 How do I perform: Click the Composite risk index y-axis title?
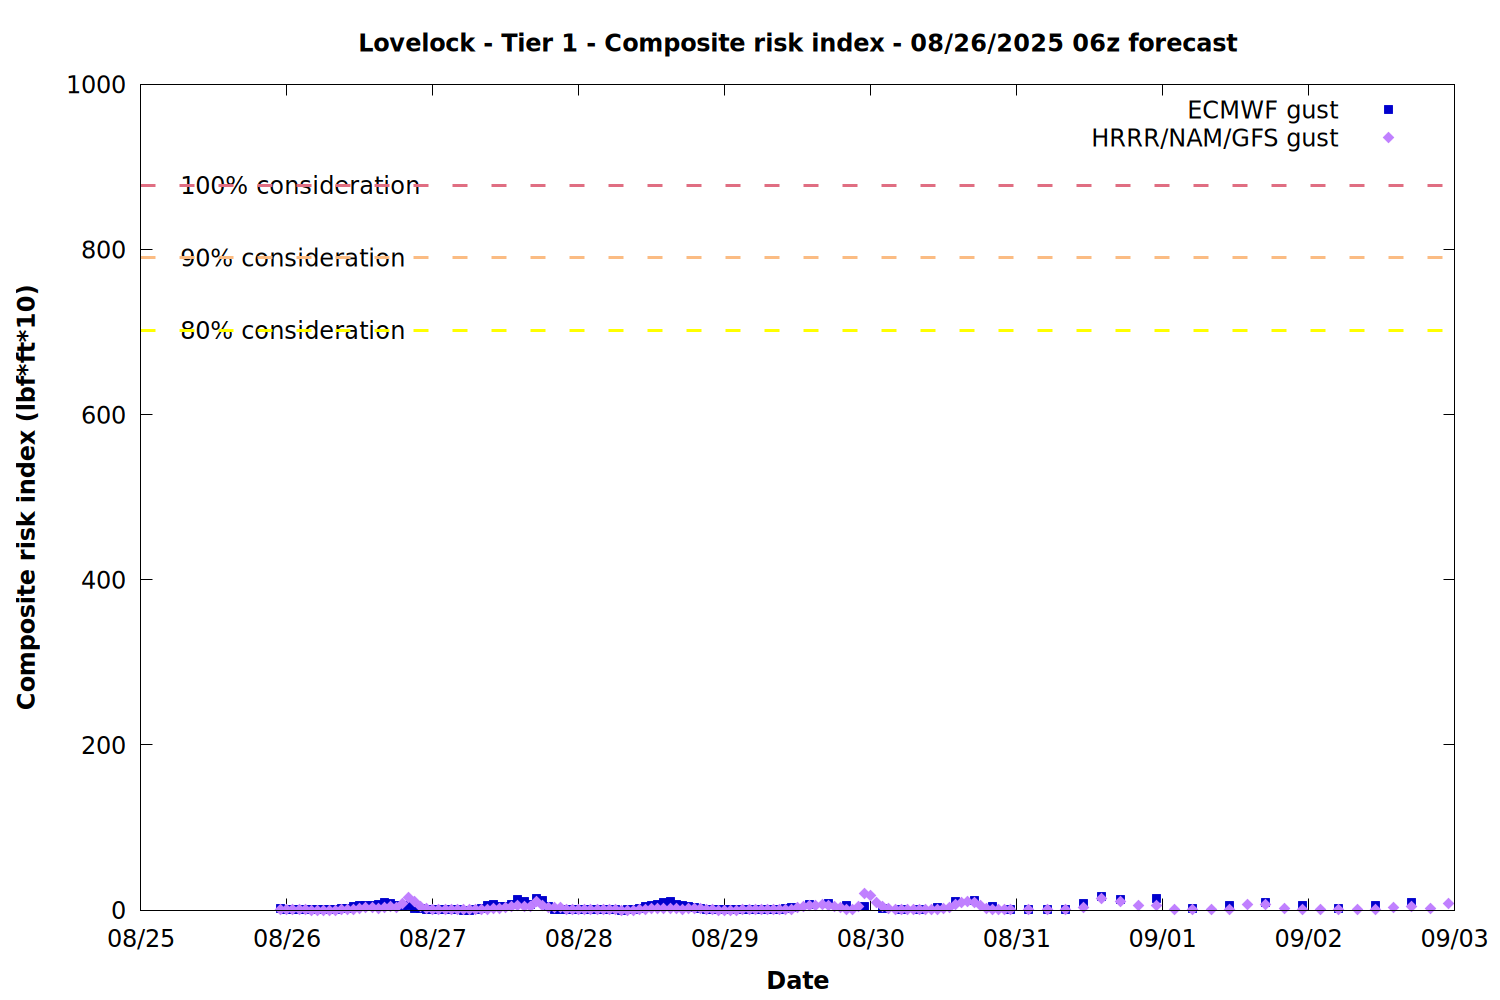pos(27,497)
